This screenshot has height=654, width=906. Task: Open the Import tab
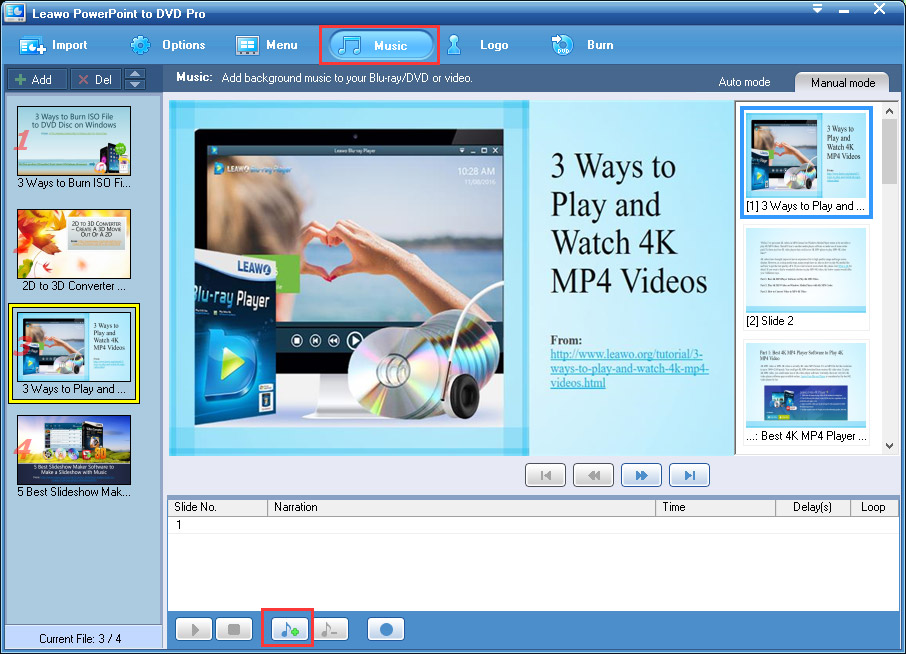pyautogui.click(x=54, y=45)
